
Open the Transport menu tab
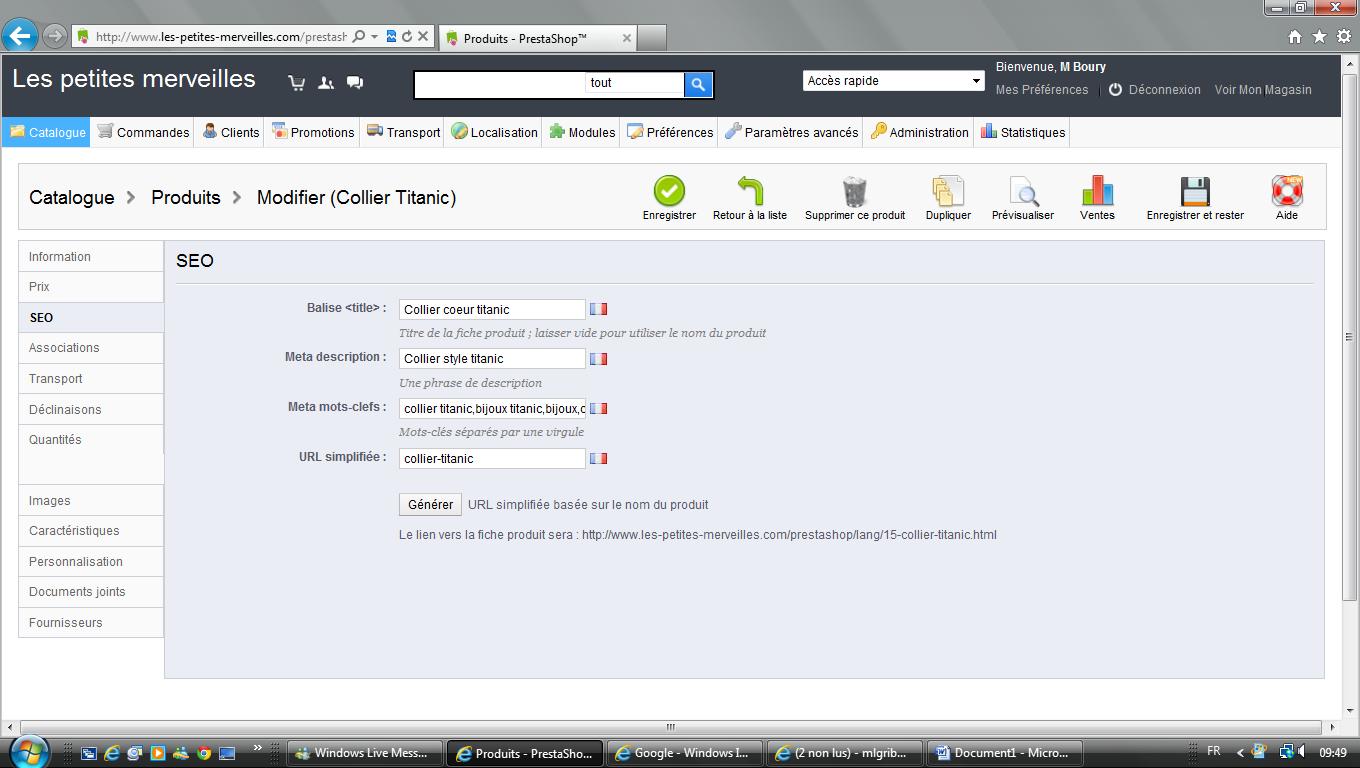click(403, 132)
